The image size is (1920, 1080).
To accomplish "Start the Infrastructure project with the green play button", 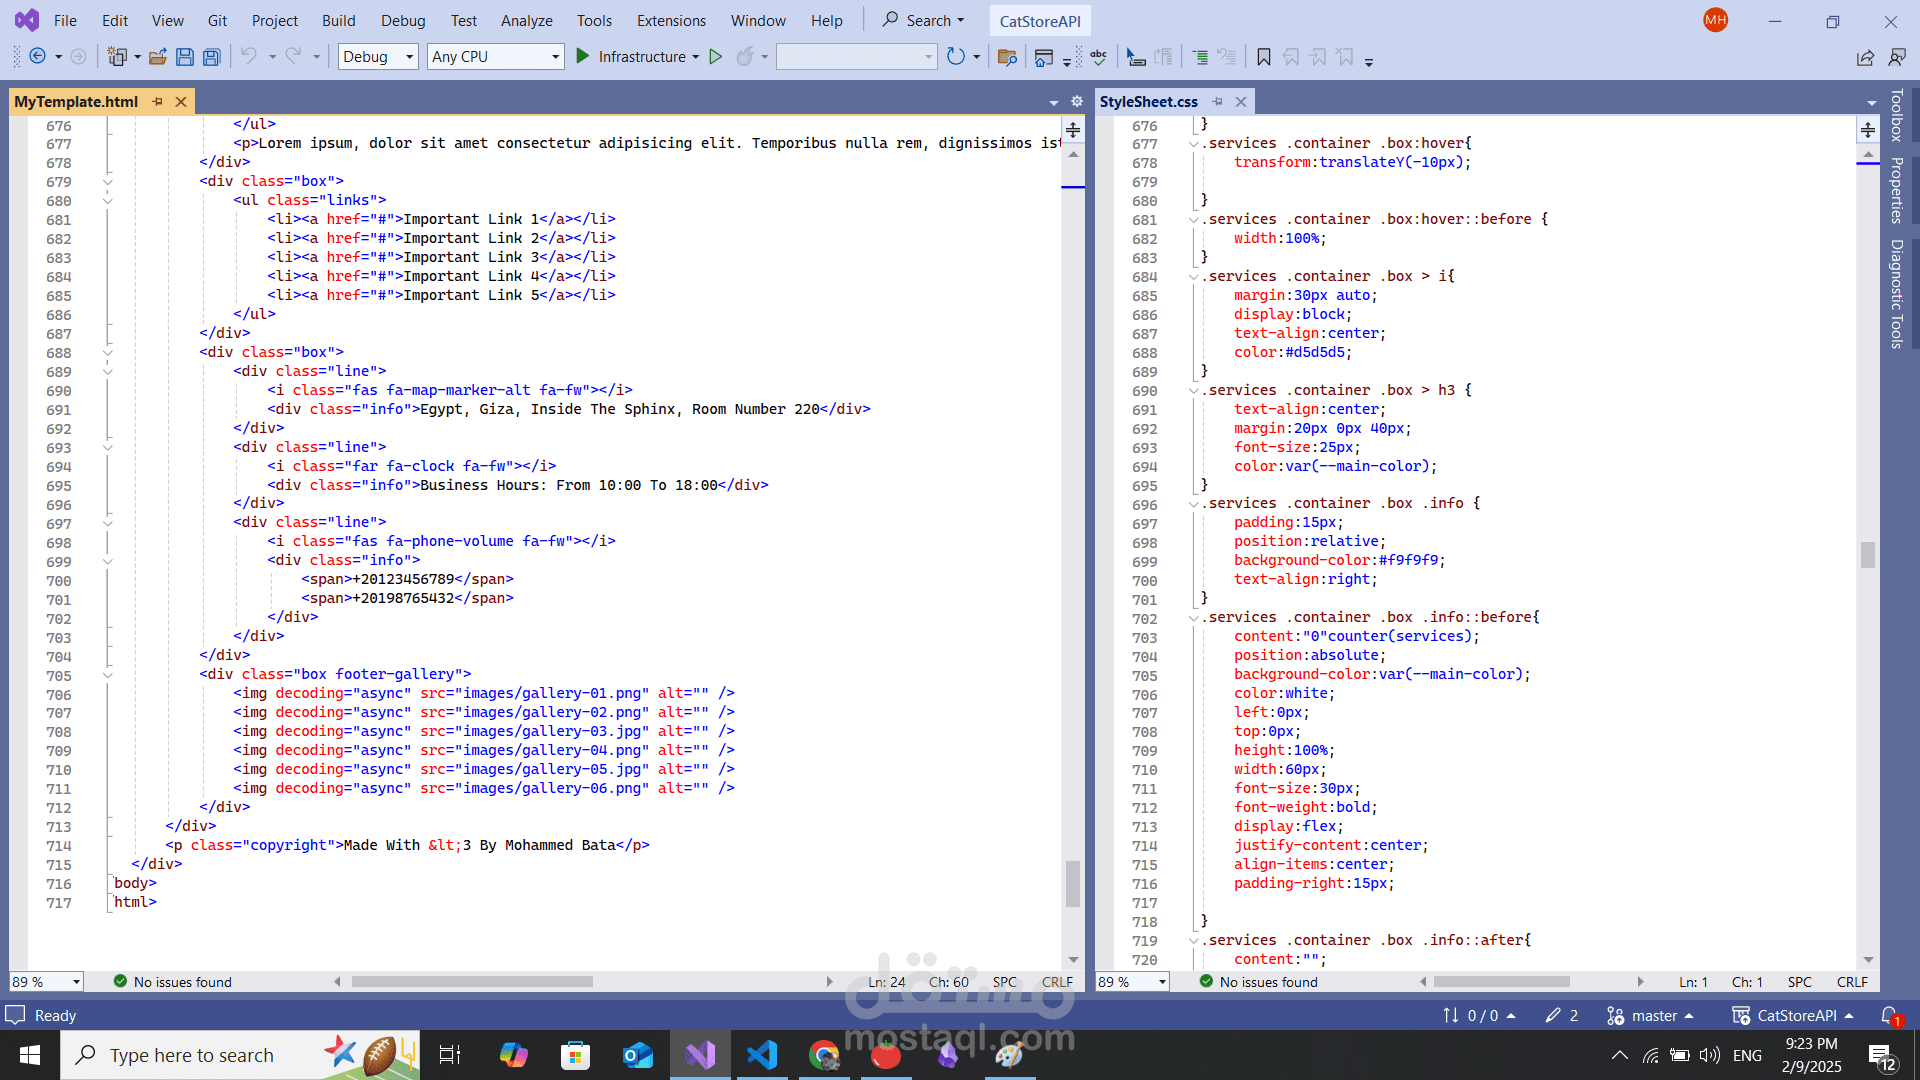I will [x=583, y=57].
